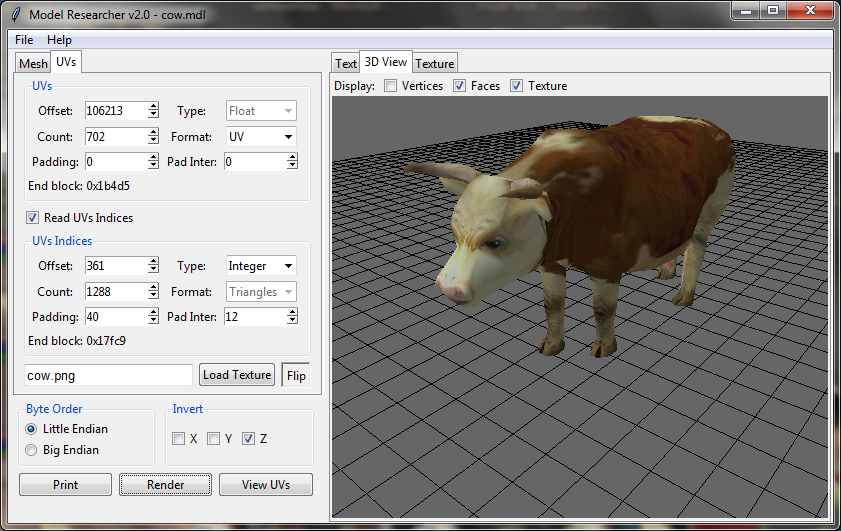Click the feather app icon in title bar
This screenshot has width=841, height=531.
click(16, 14)
